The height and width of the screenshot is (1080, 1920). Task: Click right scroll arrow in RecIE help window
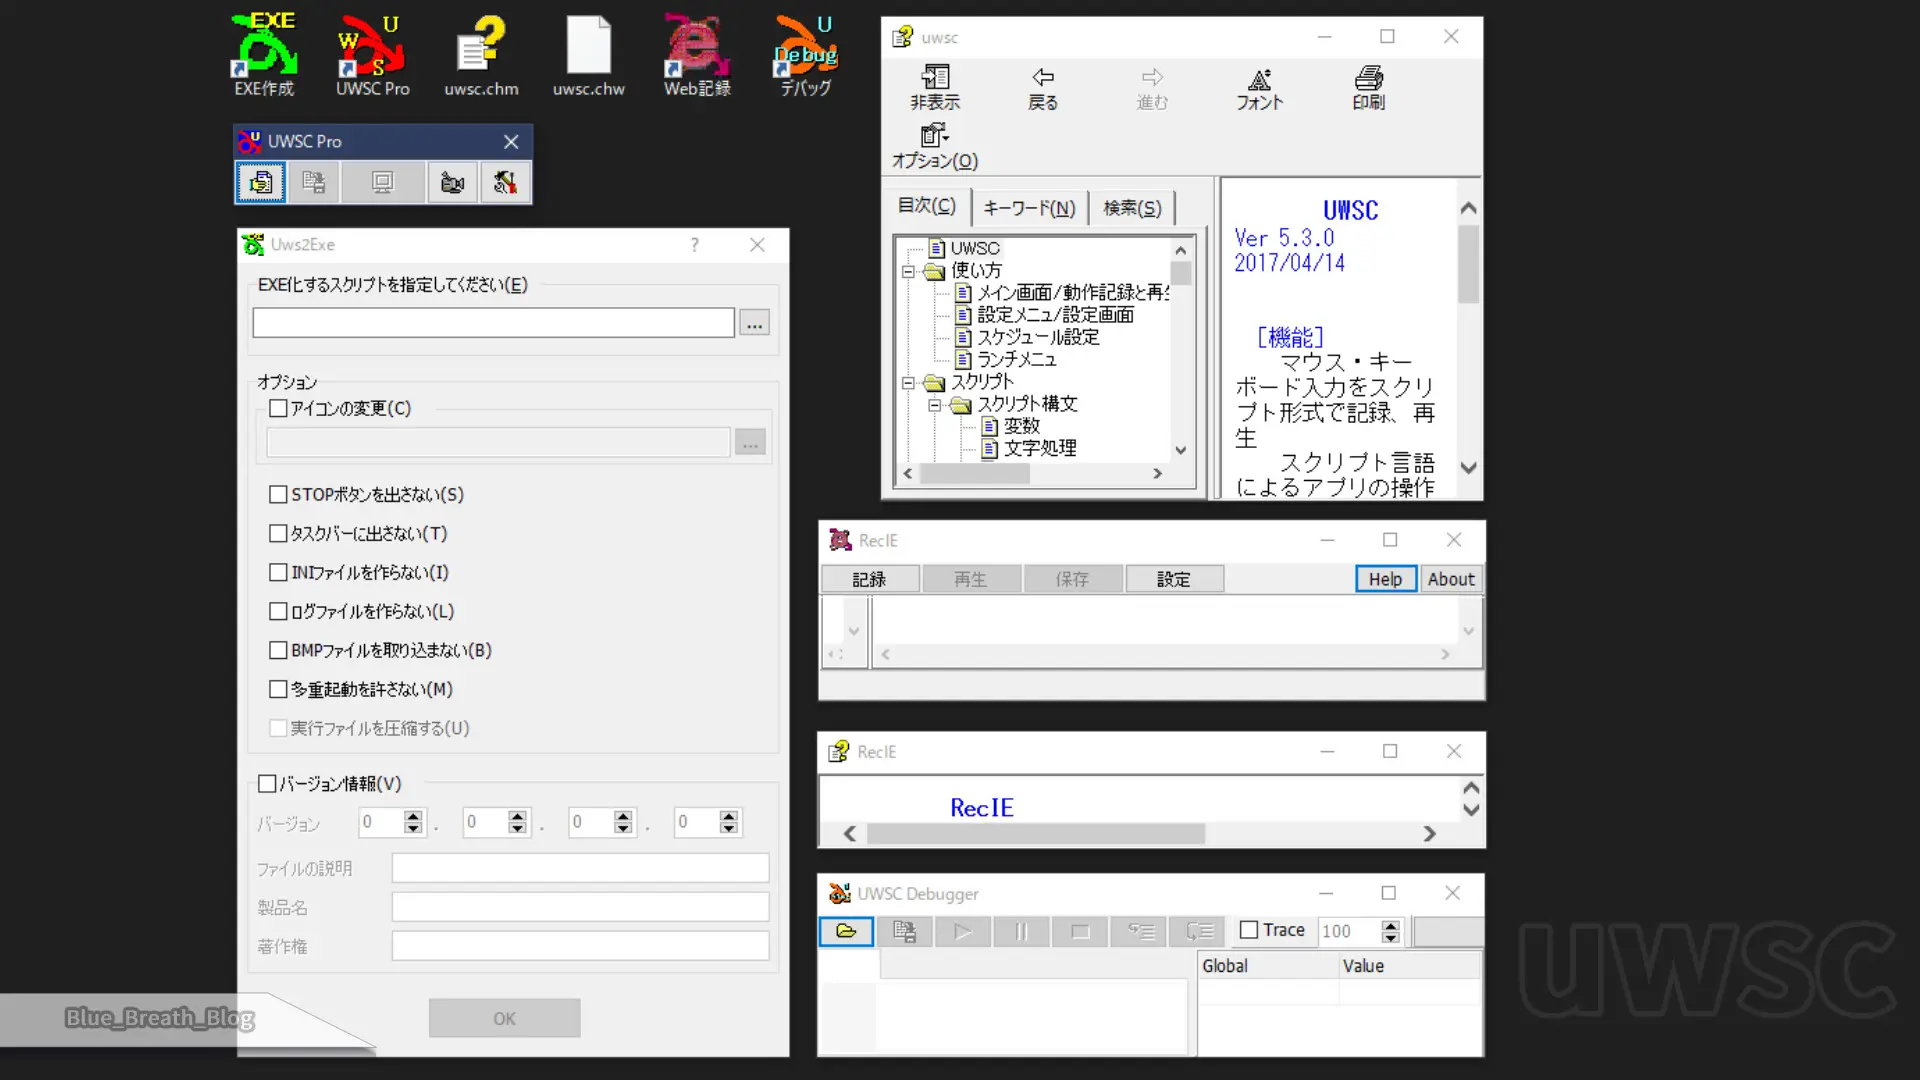[1430, 834]
